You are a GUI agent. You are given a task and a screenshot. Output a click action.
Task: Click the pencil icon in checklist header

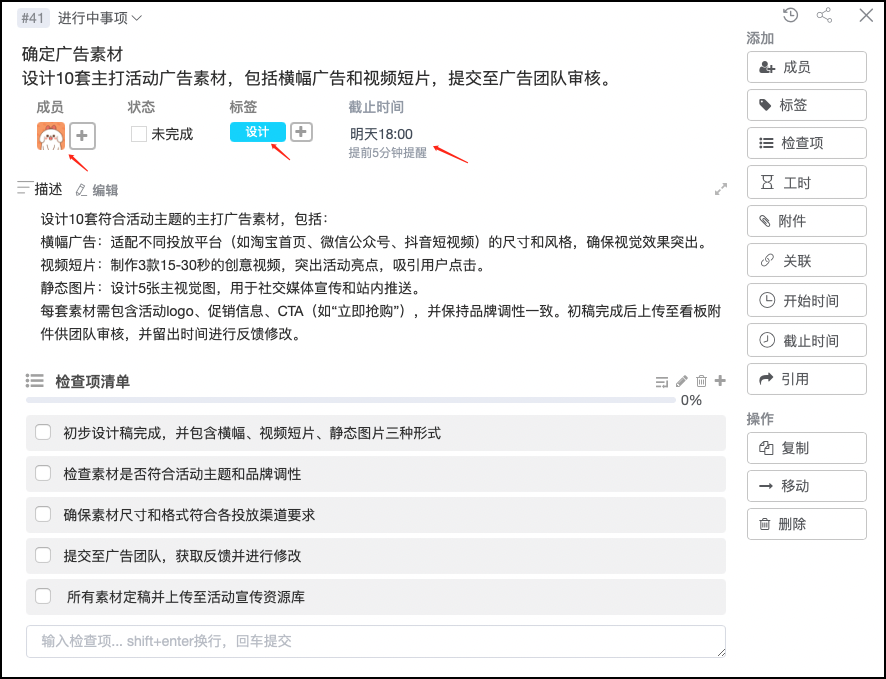tap(682, 381)
